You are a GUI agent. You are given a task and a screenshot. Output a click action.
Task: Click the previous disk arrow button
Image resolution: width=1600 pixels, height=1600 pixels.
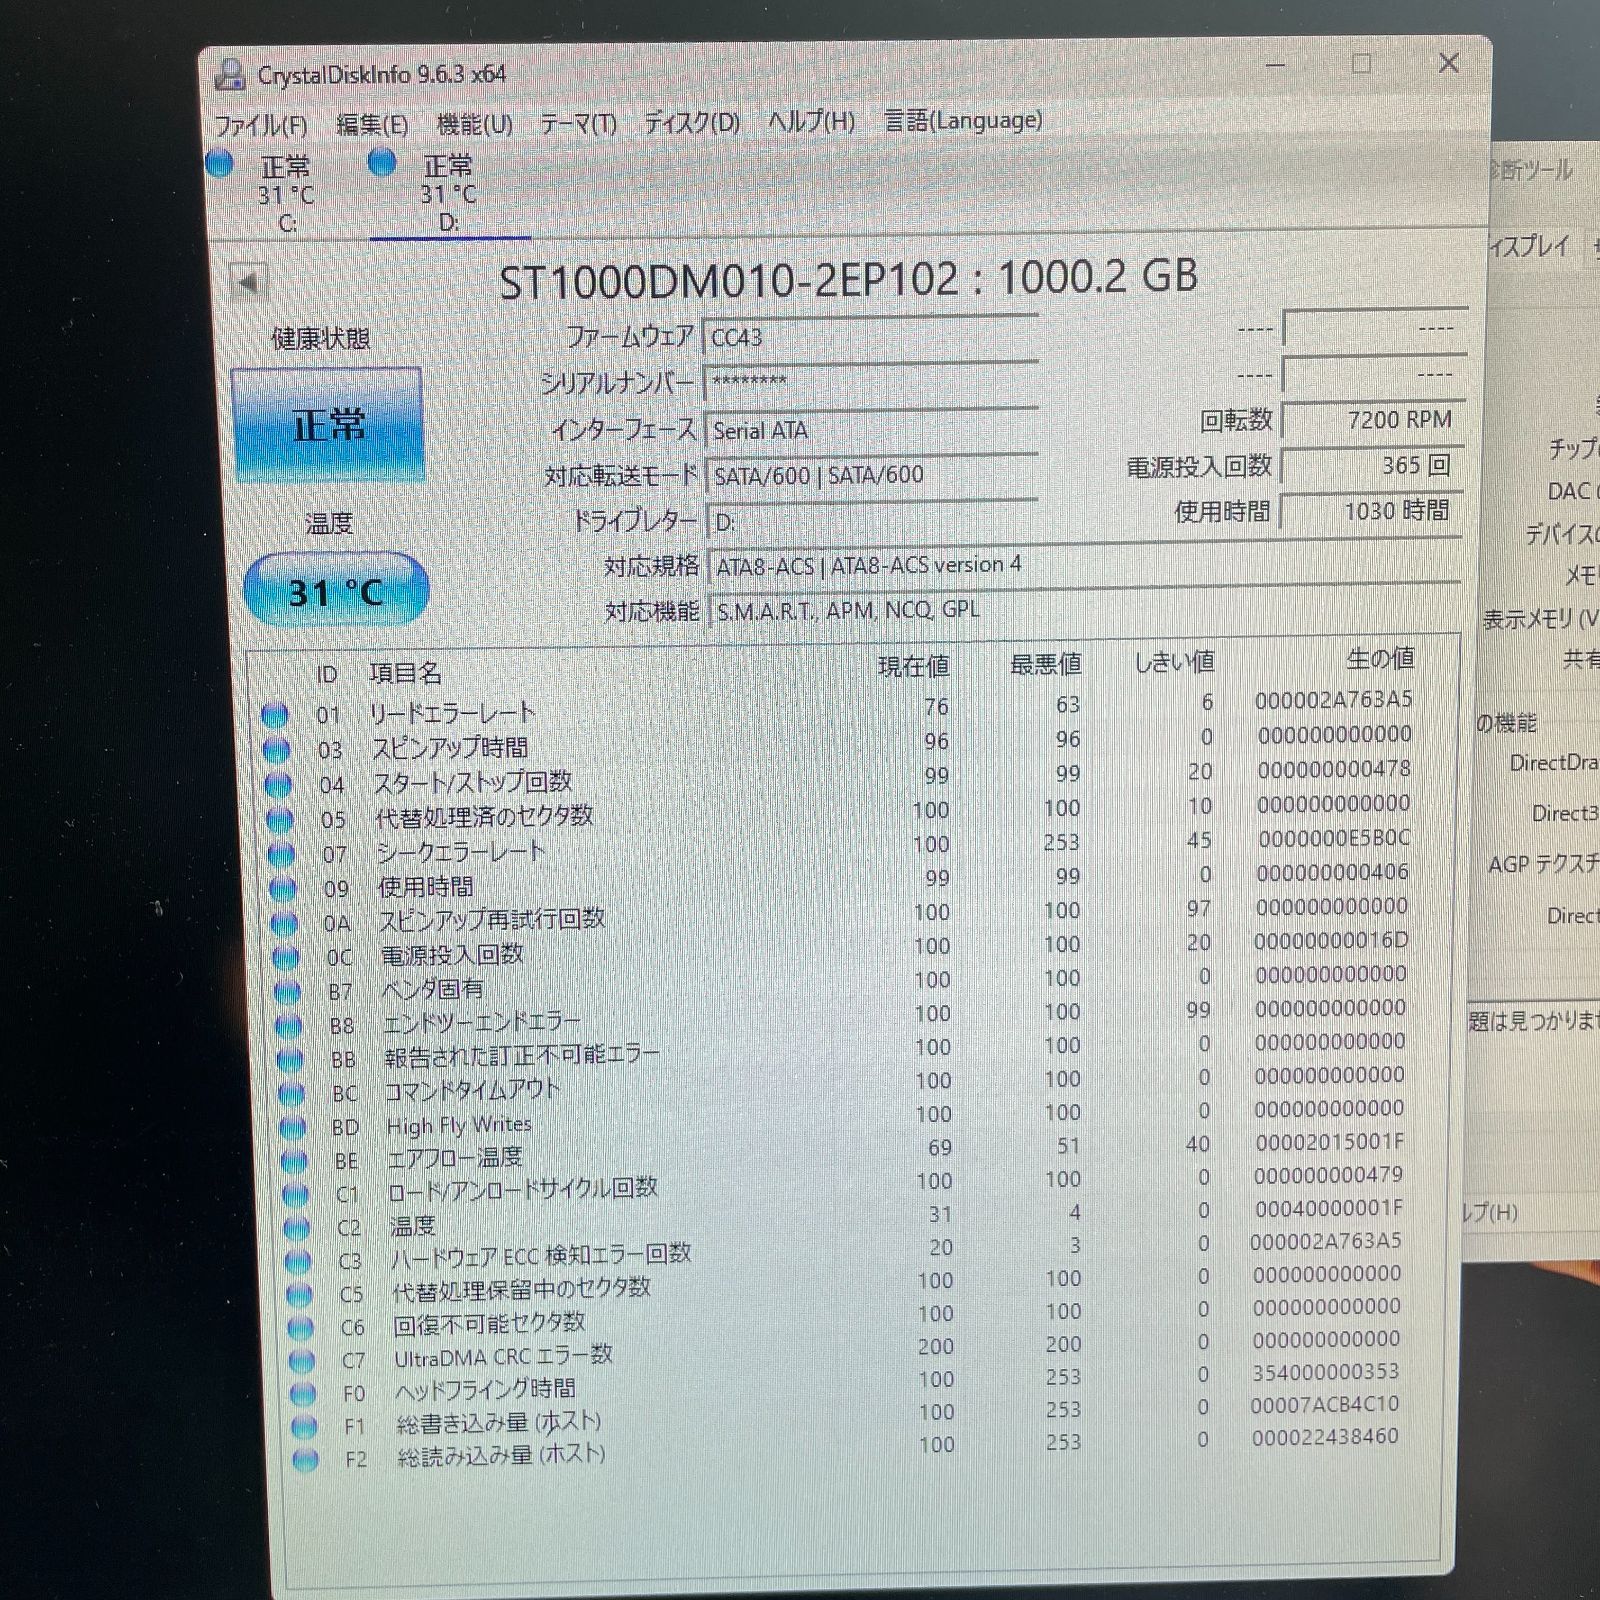pos(247,283)
